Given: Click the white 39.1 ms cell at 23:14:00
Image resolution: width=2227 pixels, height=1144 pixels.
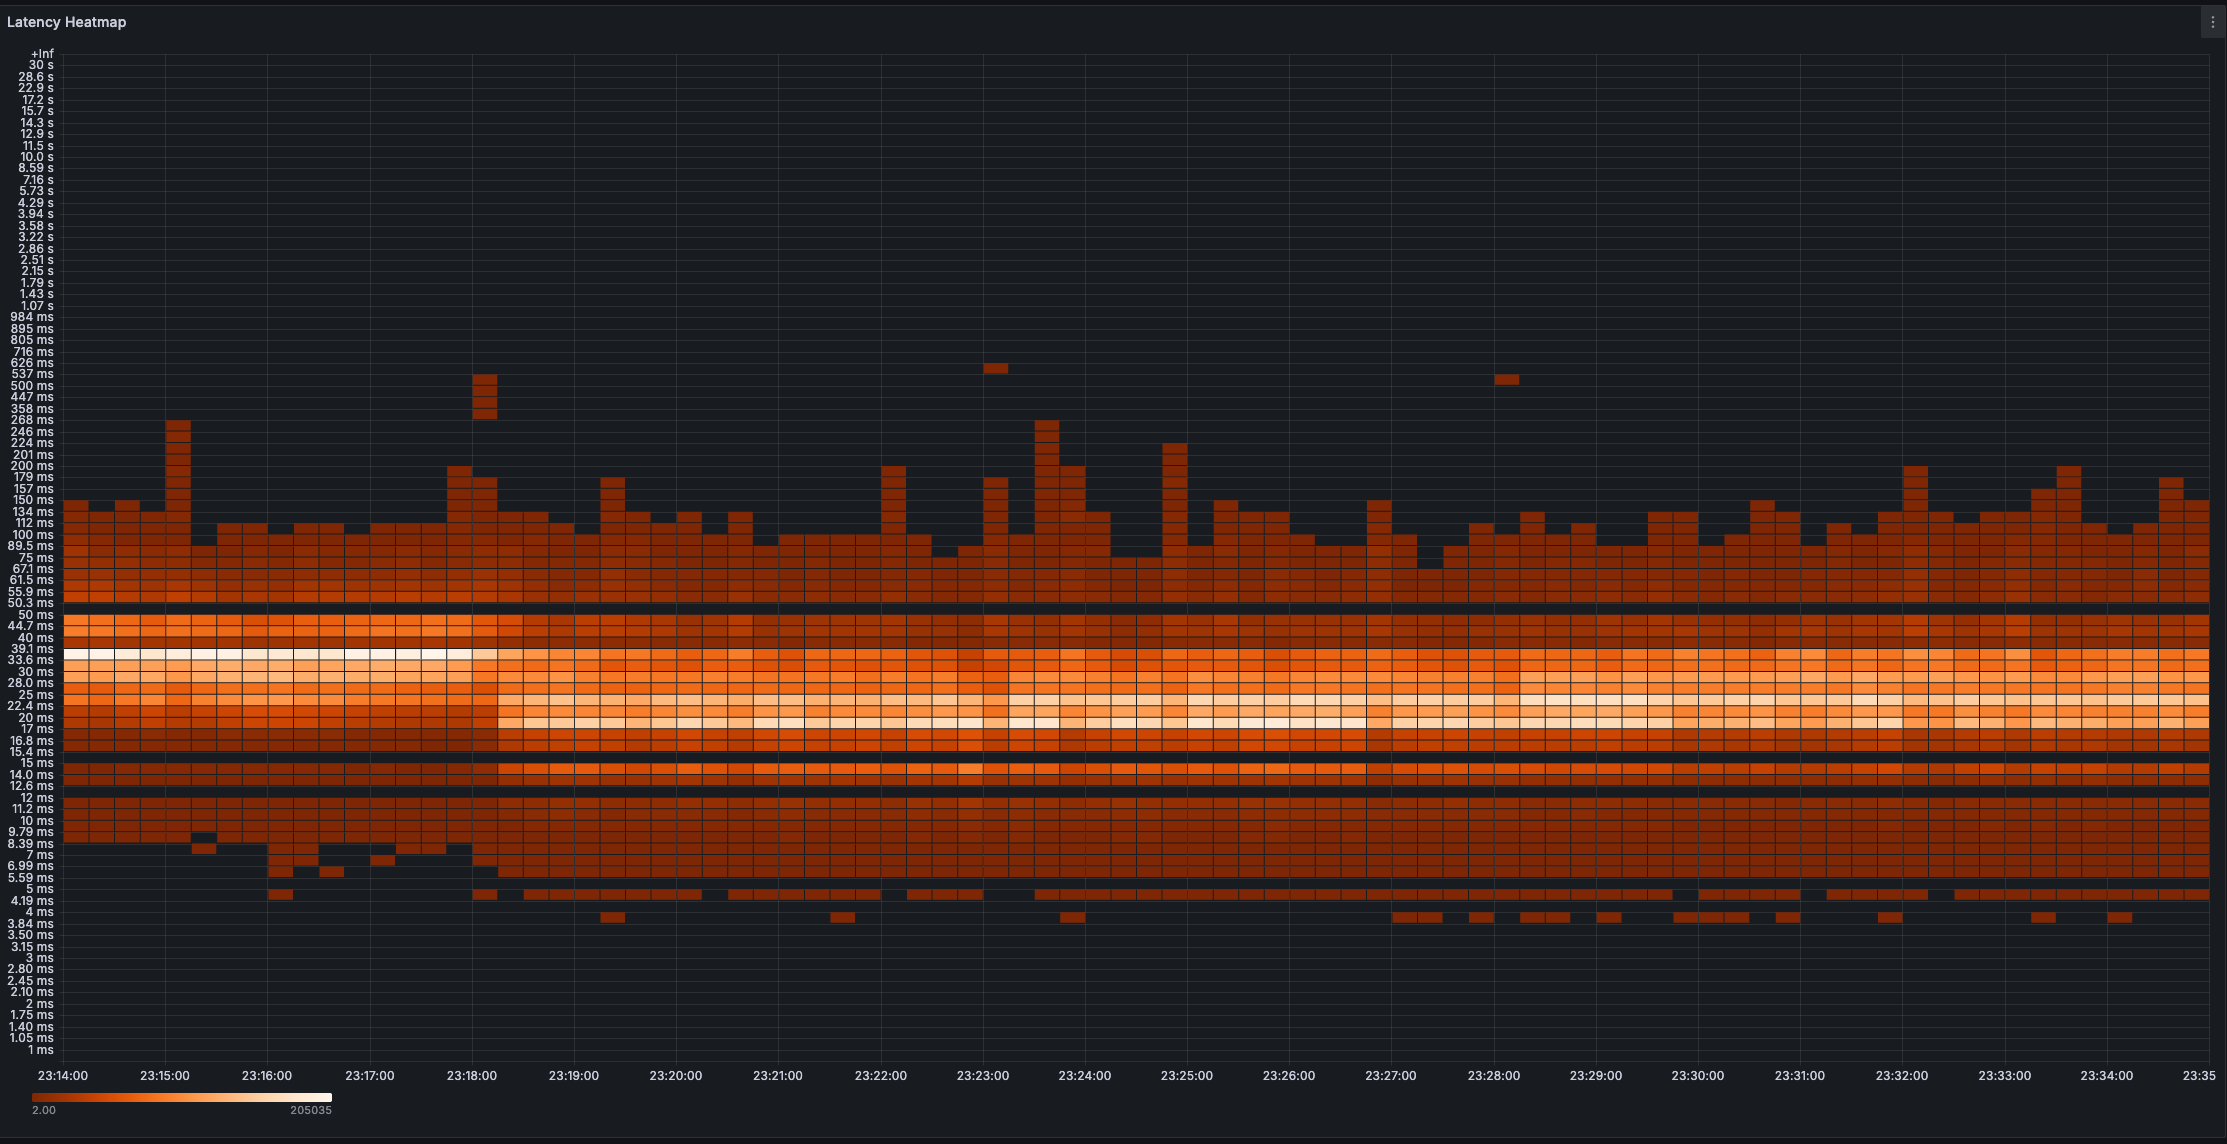Looking at the screenshot, I should point(76,654).
